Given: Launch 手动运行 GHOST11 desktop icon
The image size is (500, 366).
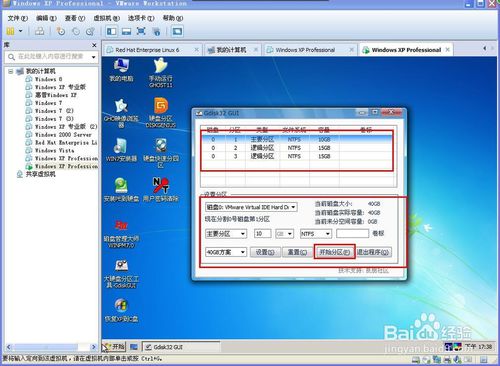Looking at the screenshot, I should click(x=161, y=73).
